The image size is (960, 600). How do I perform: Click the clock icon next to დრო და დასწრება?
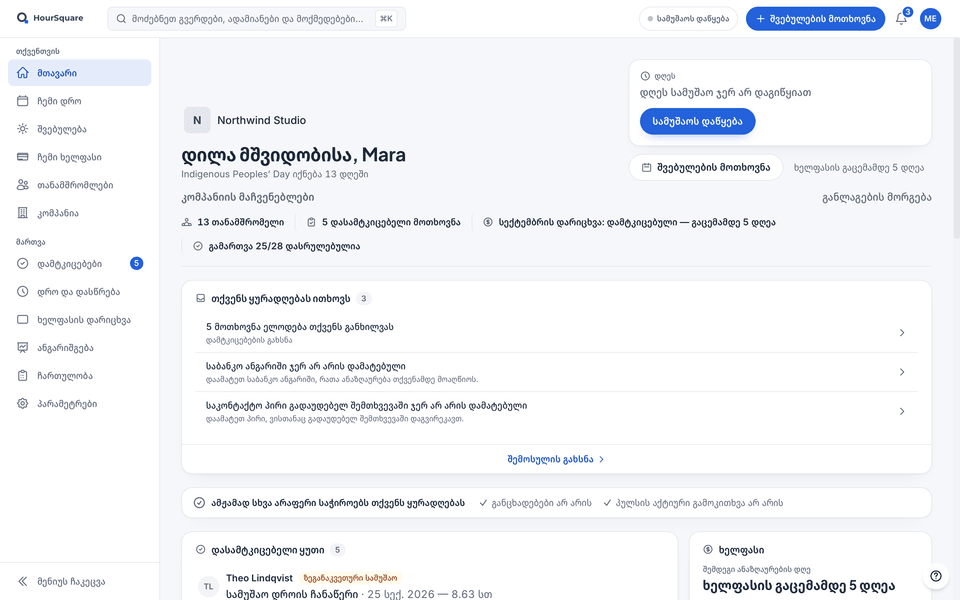pyautogui.click(x=23, y=291)
